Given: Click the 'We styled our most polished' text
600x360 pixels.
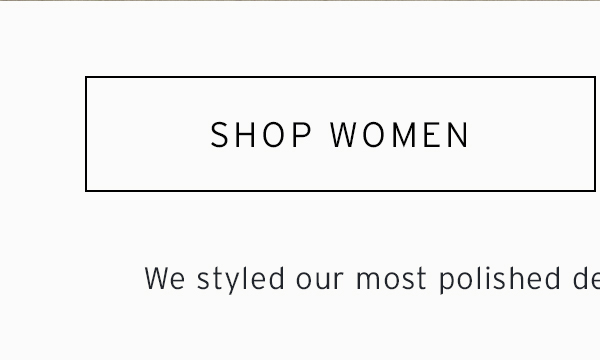Looking at the screenshot, I should tap(352, 280).
